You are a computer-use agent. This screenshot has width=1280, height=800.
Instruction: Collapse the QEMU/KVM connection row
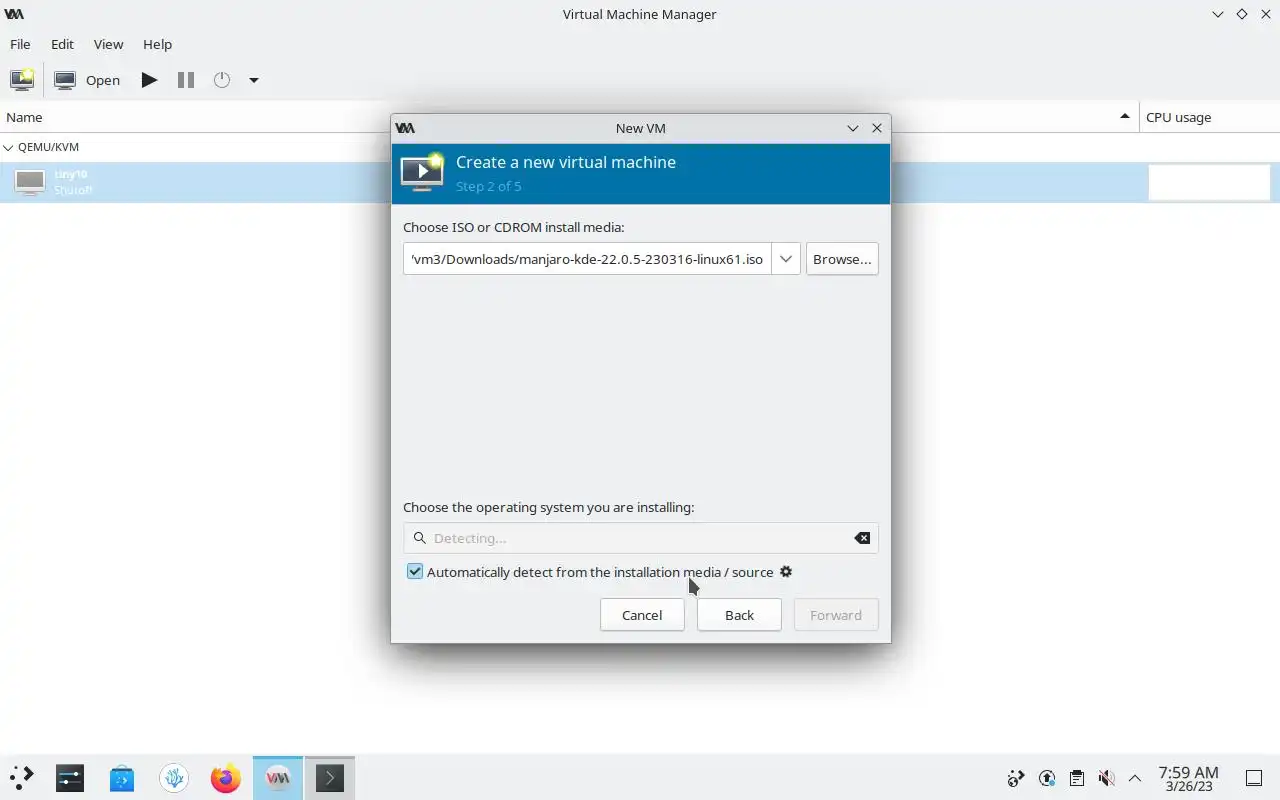[8, 147]
